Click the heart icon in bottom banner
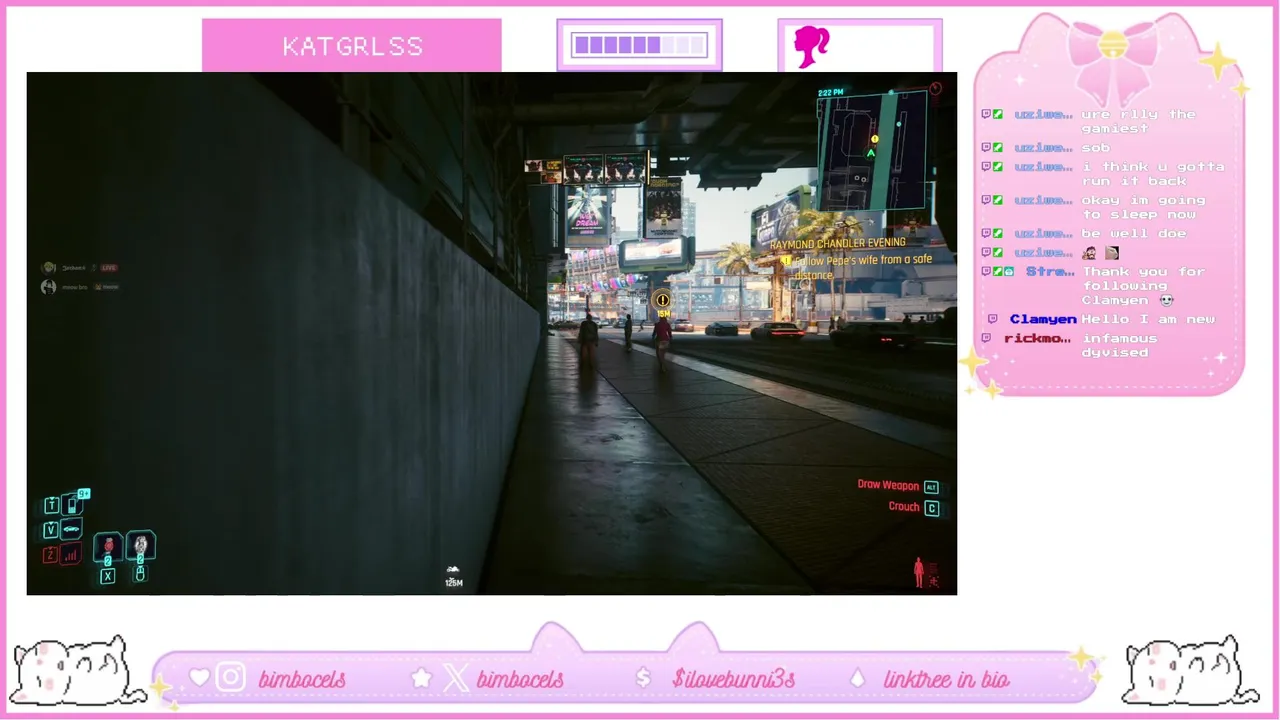Screen dimensions: 1280x720 pyautogui.click(x=199, y=678)
